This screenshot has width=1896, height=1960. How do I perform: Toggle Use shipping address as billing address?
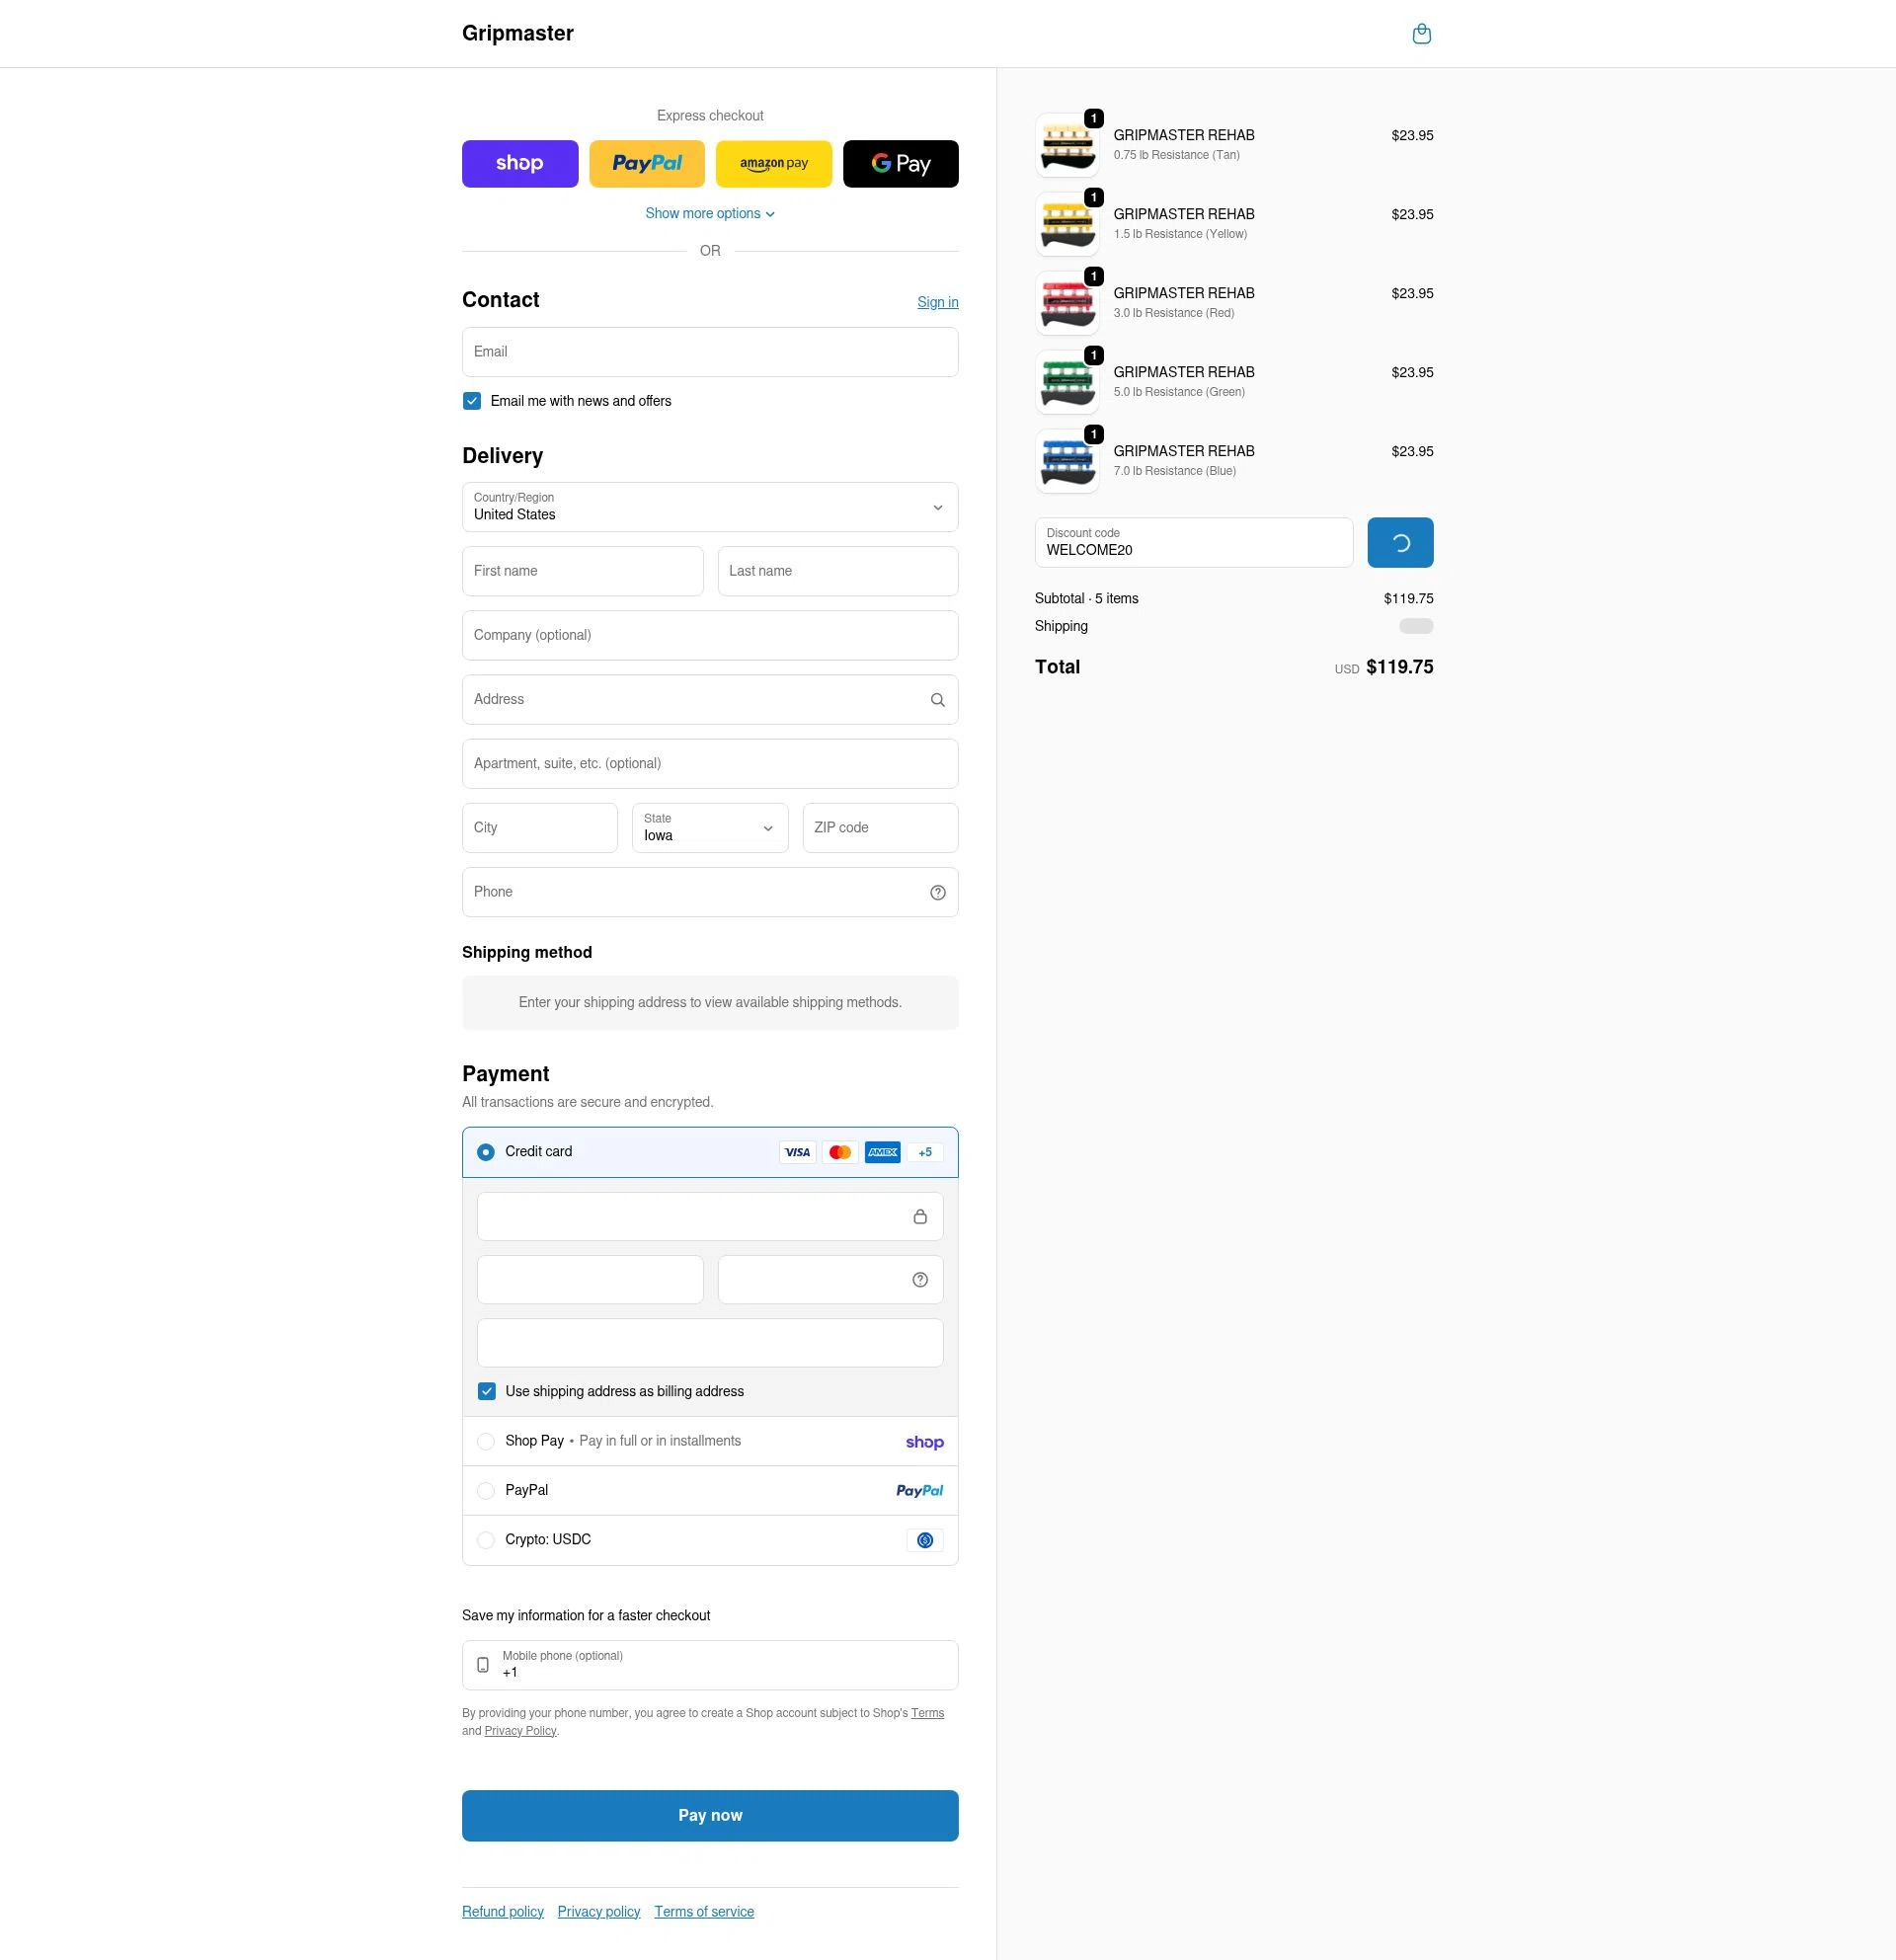click(x=487, y=1391)
